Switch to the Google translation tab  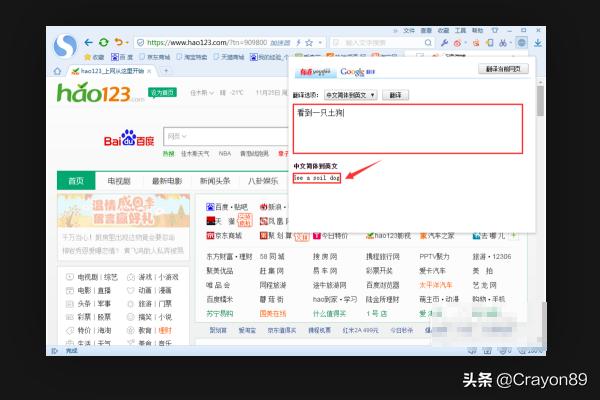coord(358,72)
